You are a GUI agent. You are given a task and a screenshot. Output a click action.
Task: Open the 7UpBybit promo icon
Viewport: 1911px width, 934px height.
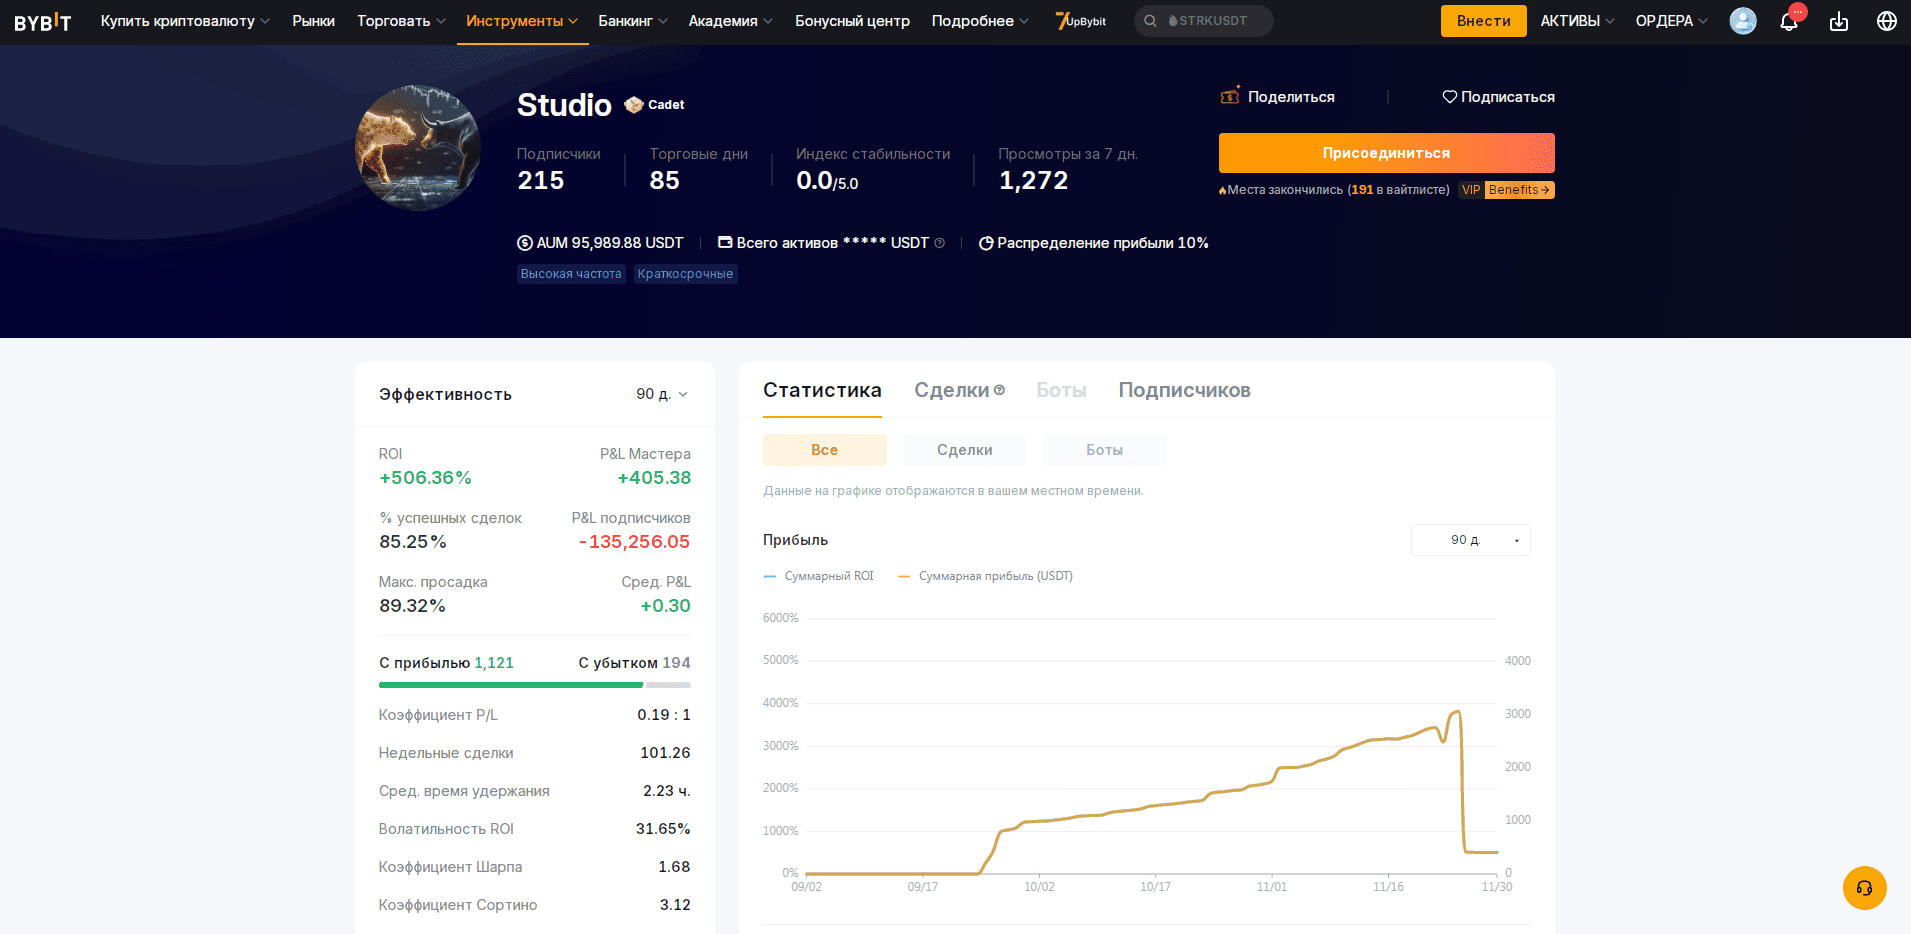1081,21
